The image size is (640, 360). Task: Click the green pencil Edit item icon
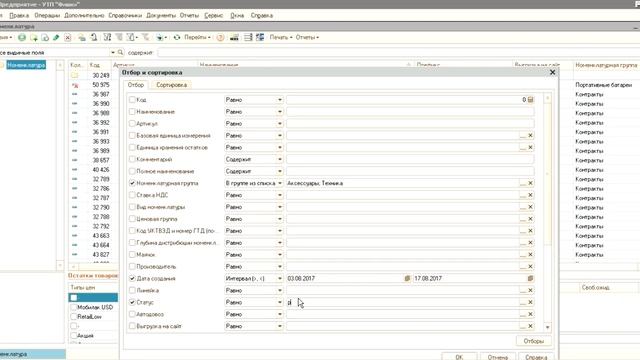pos(56,38)
